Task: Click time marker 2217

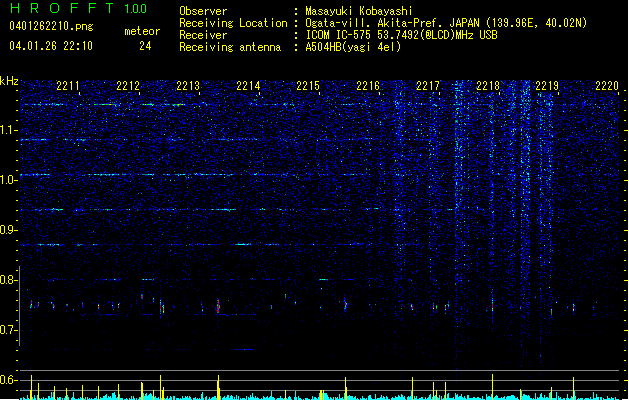Action: click(x=428, y=86)
